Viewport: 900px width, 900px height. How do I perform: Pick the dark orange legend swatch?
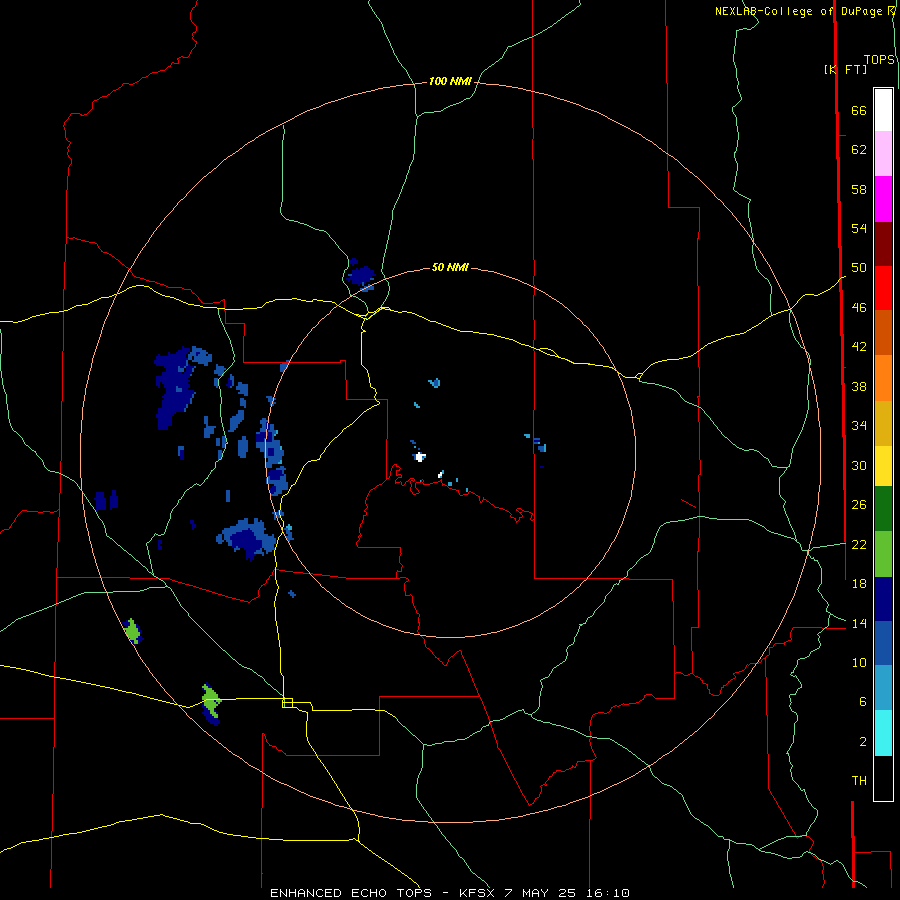pos(883,332)
